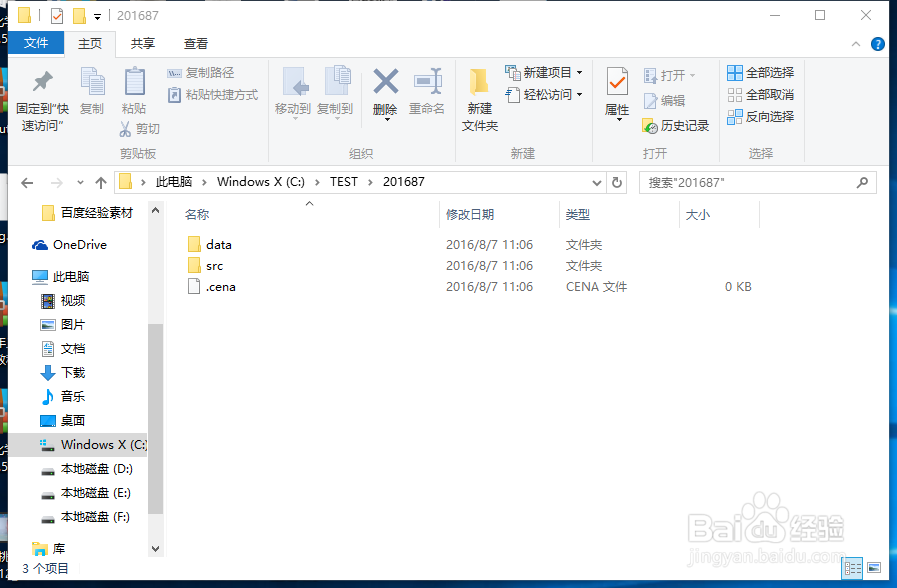Click the Forward navigation arrow
Screen dimensions: 897x588
[x=57, y=183]
